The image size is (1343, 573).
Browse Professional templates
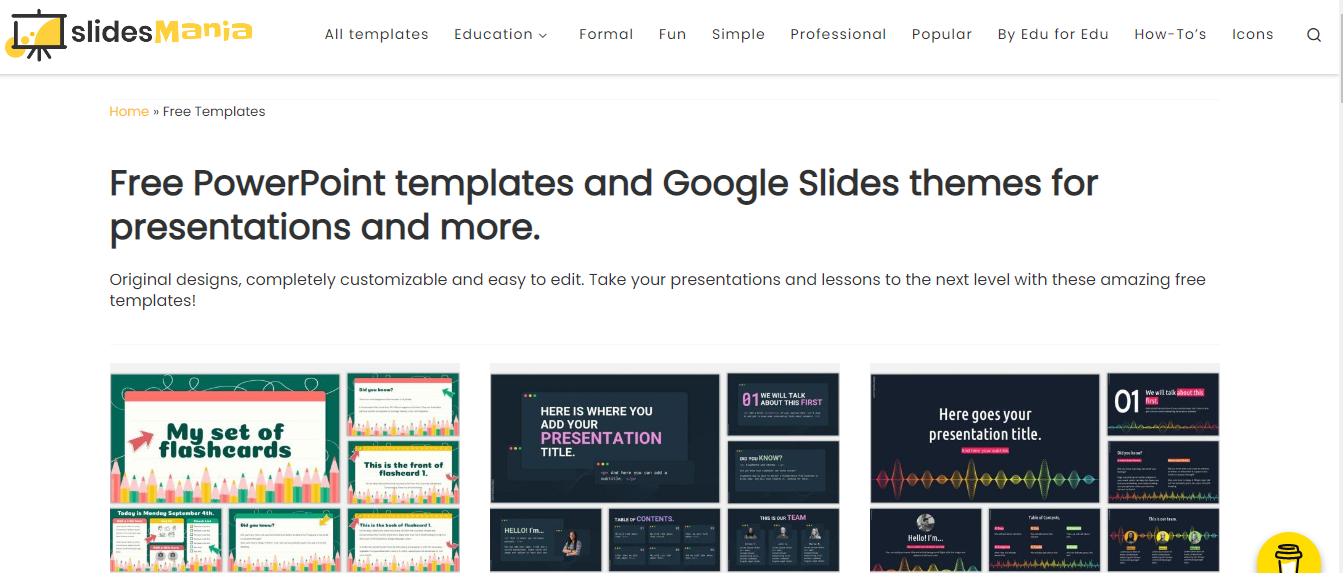coord(838,34)
